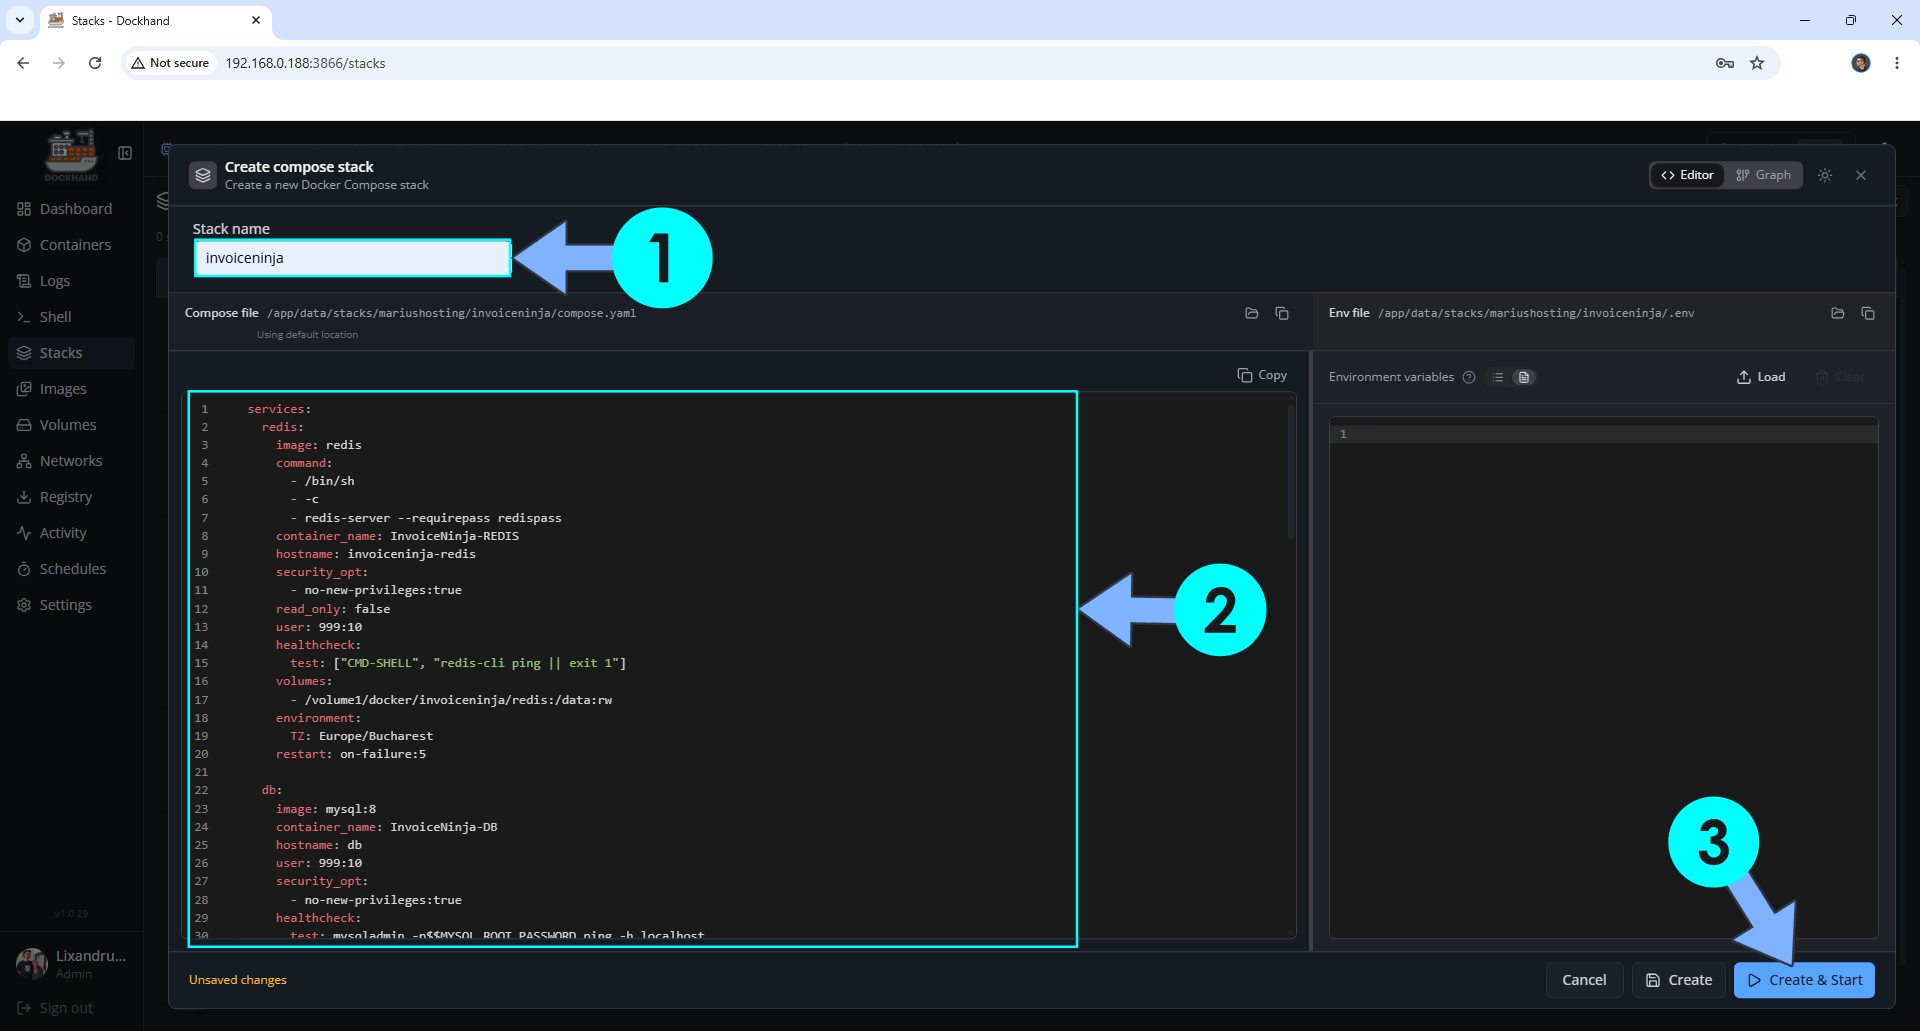Click the browser address bar URL
Image resolution: width=1920 pixels, height=1031 pixels.
tap(305, 63)
